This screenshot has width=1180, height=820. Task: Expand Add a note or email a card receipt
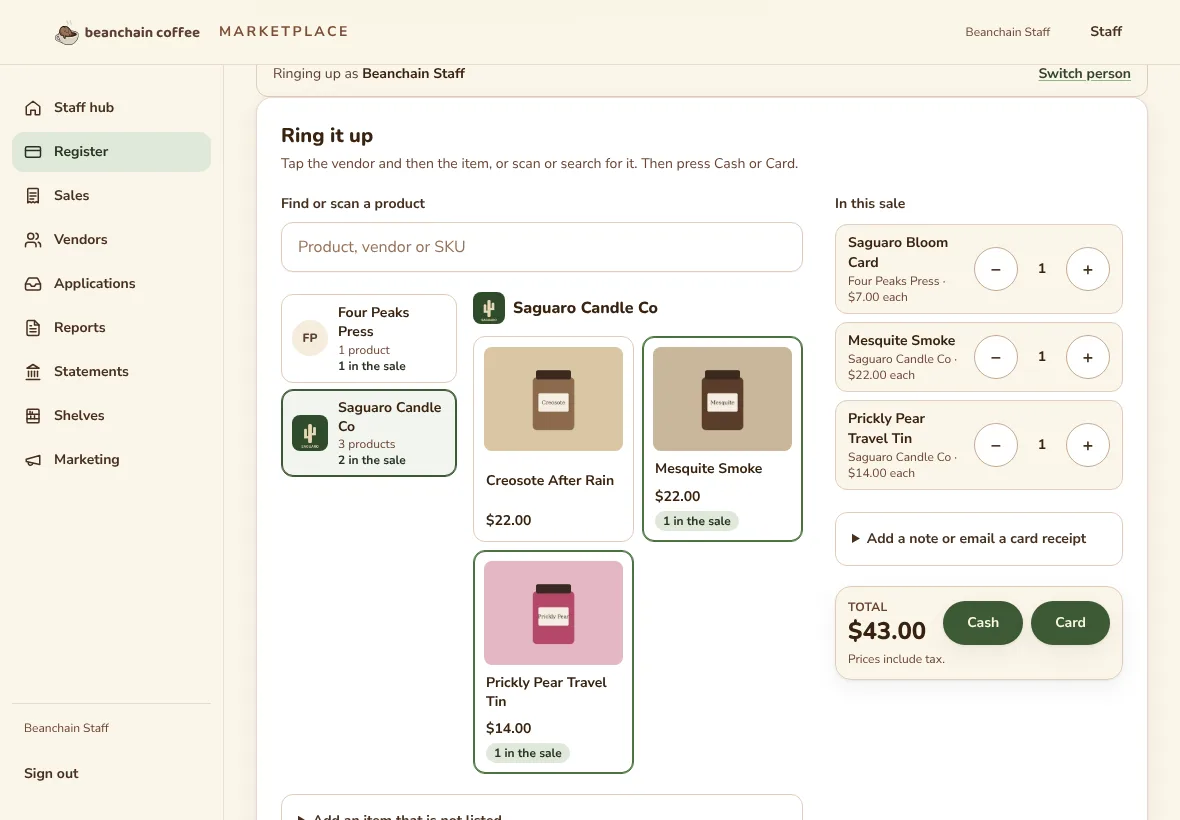[x=978, y=539]
